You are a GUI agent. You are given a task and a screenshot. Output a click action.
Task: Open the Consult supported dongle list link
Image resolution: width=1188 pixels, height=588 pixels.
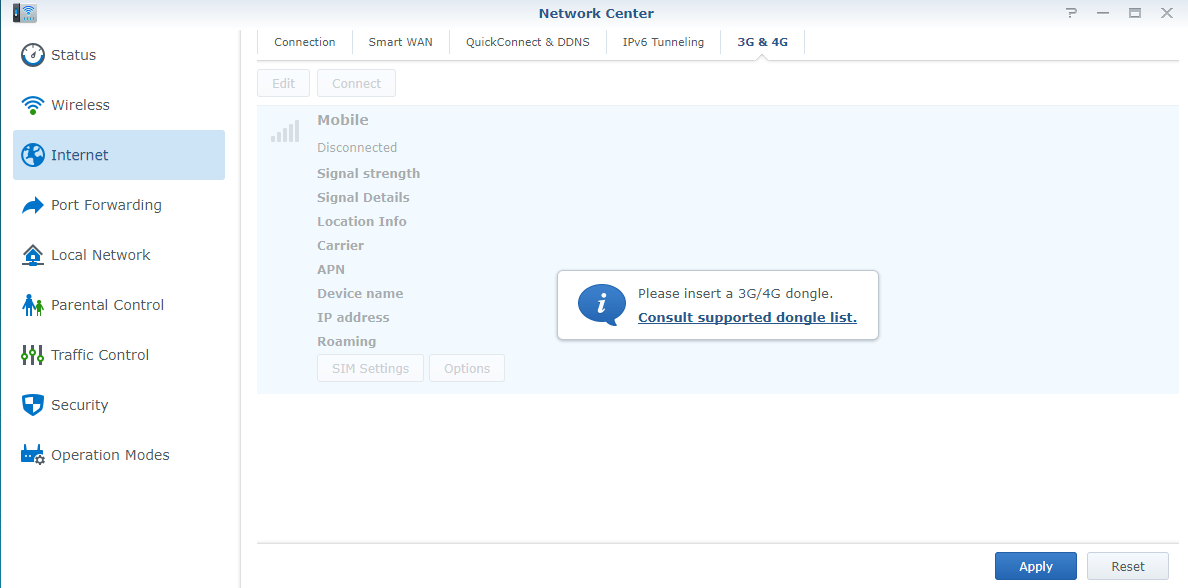pyautogui.click(x=747, y=318)
